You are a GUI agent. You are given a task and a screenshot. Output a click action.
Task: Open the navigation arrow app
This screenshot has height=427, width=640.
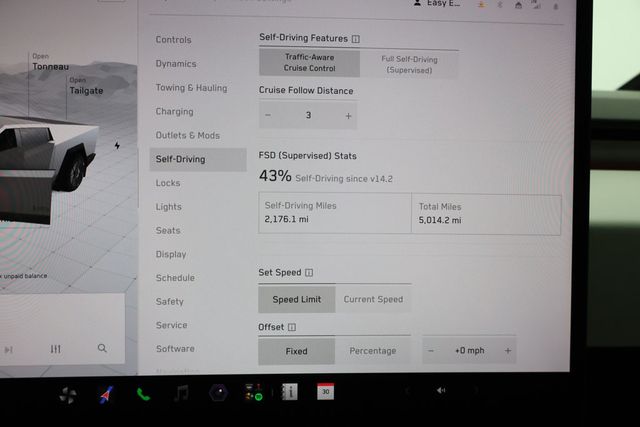tap(107, 395)
